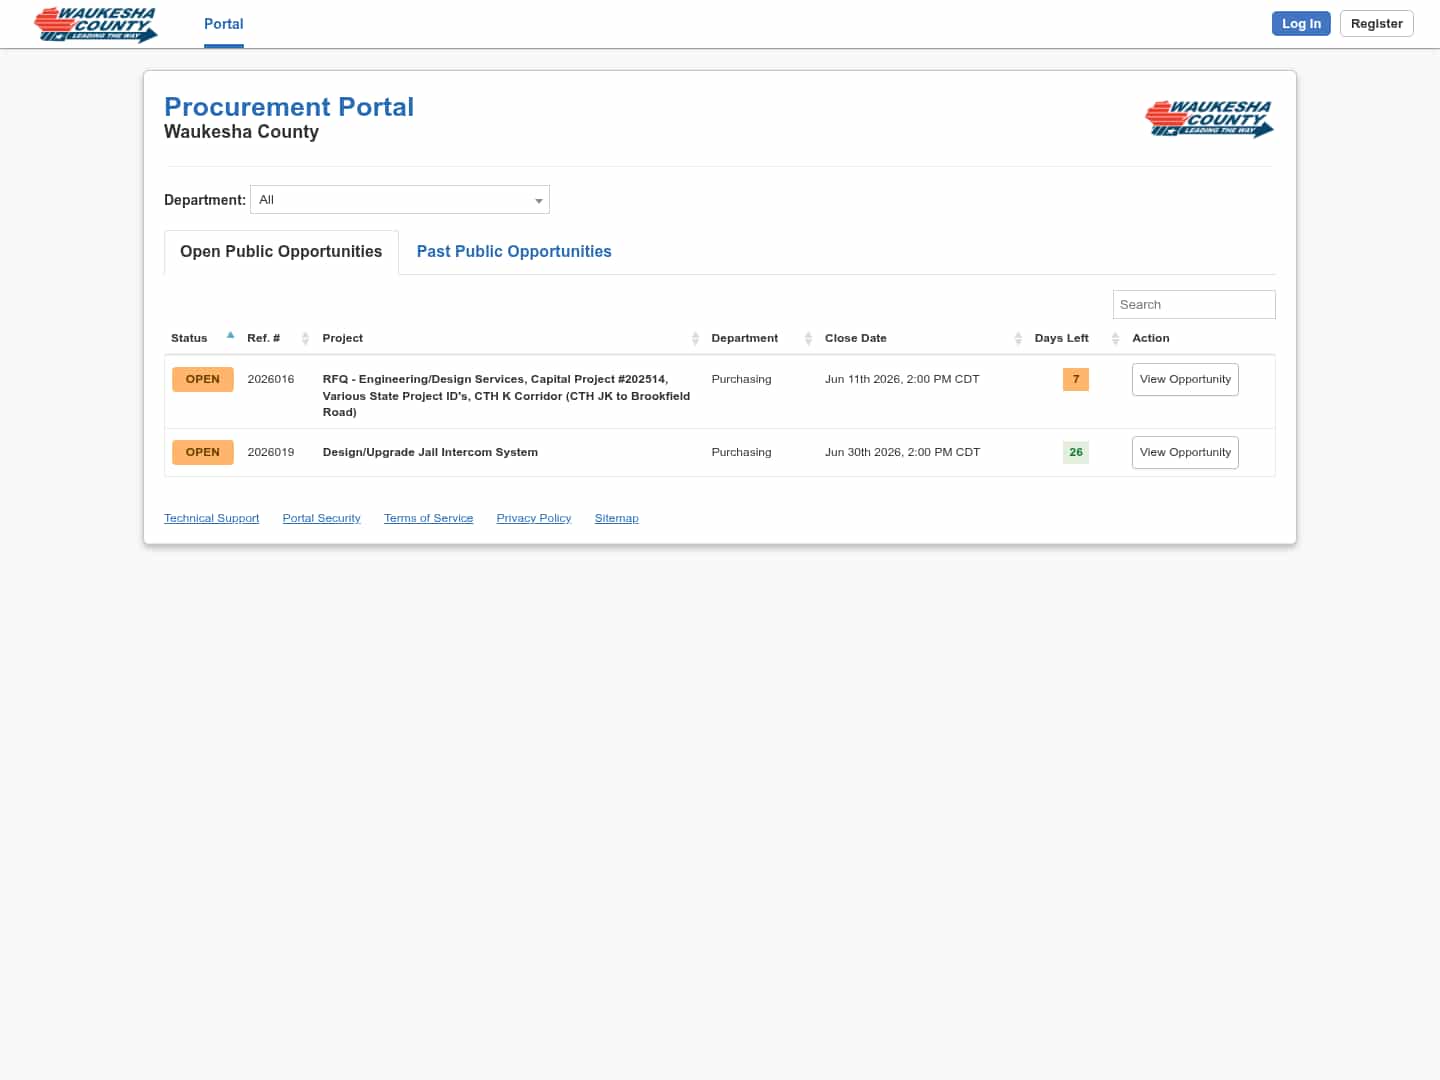Click Design/Upgrade Jail Intercom System title

430,453
